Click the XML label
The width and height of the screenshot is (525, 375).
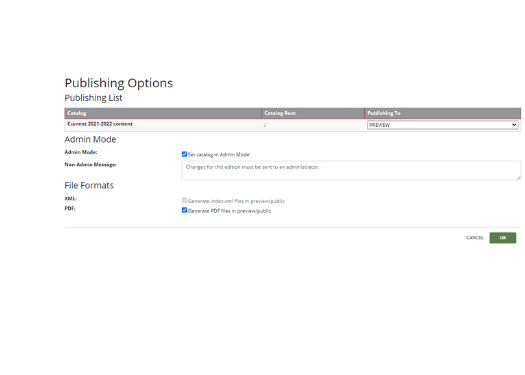click(71, 199)
